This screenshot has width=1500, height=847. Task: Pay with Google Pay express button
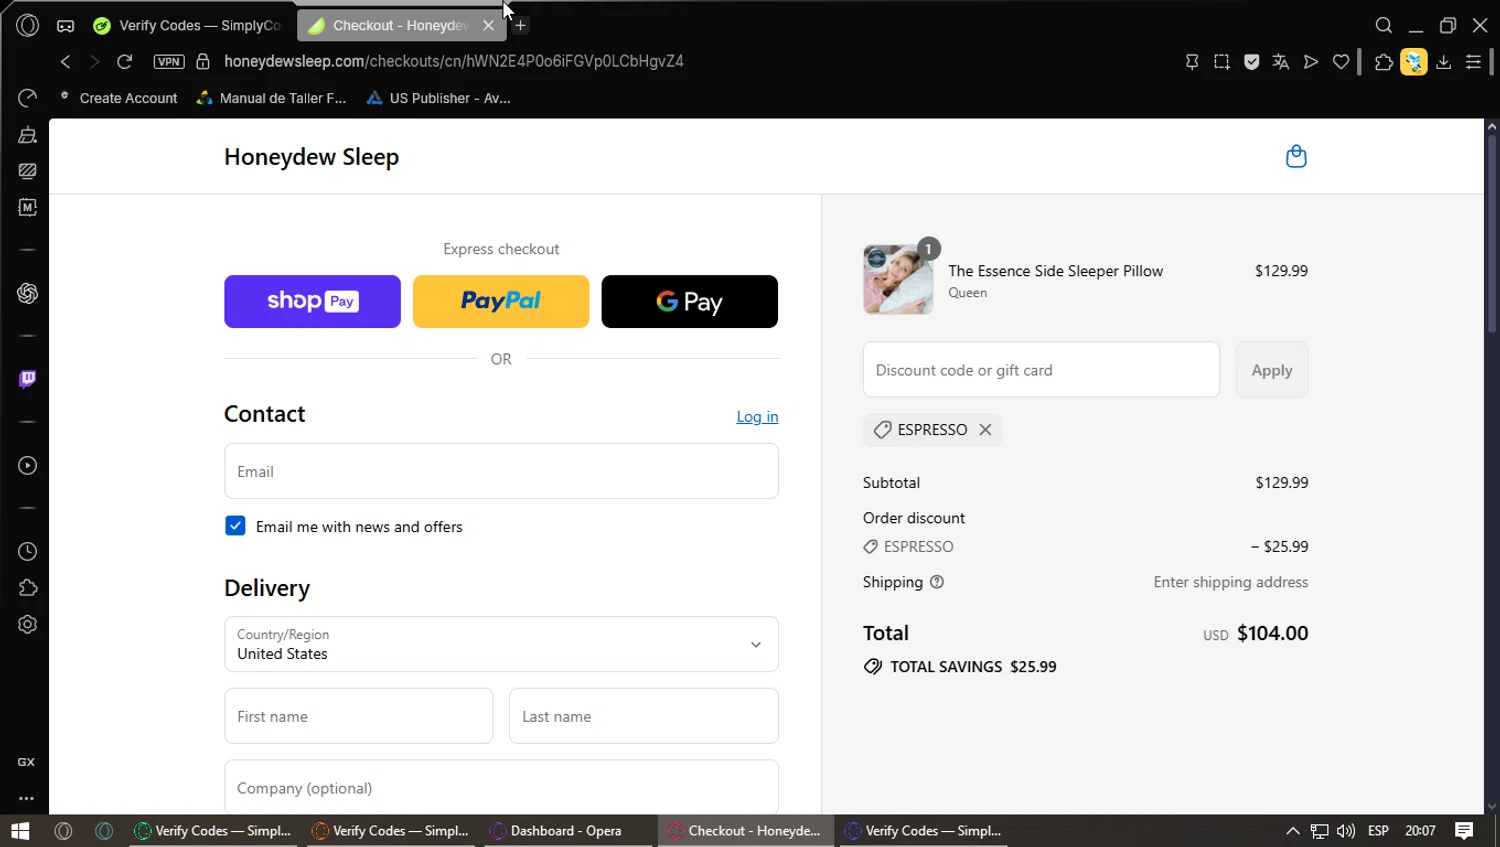pos(689,301)
